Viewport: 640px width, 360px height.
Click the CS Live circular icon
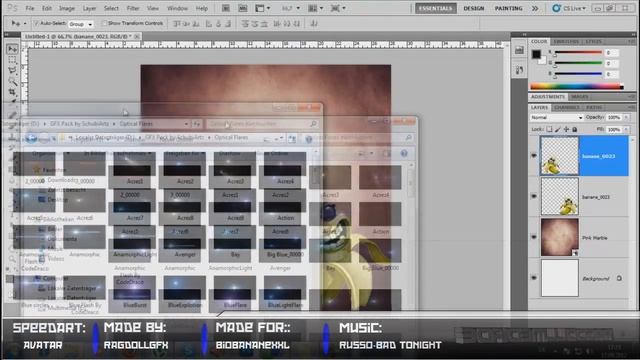pos(556,8)
